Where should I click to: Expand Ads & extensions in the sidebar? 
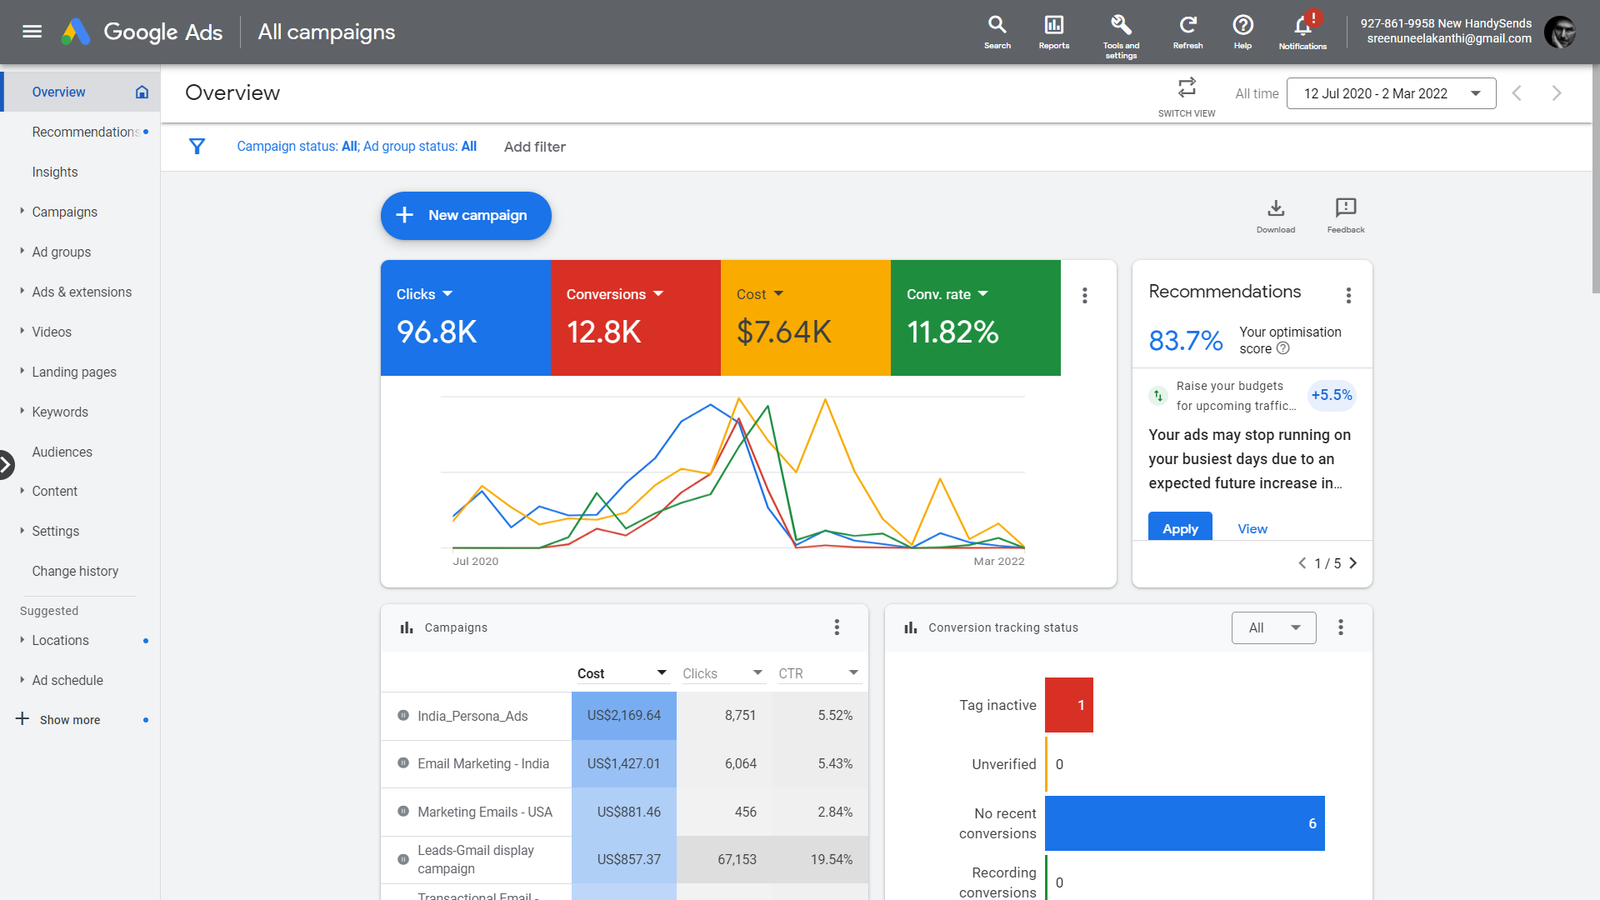pos(22,291)
